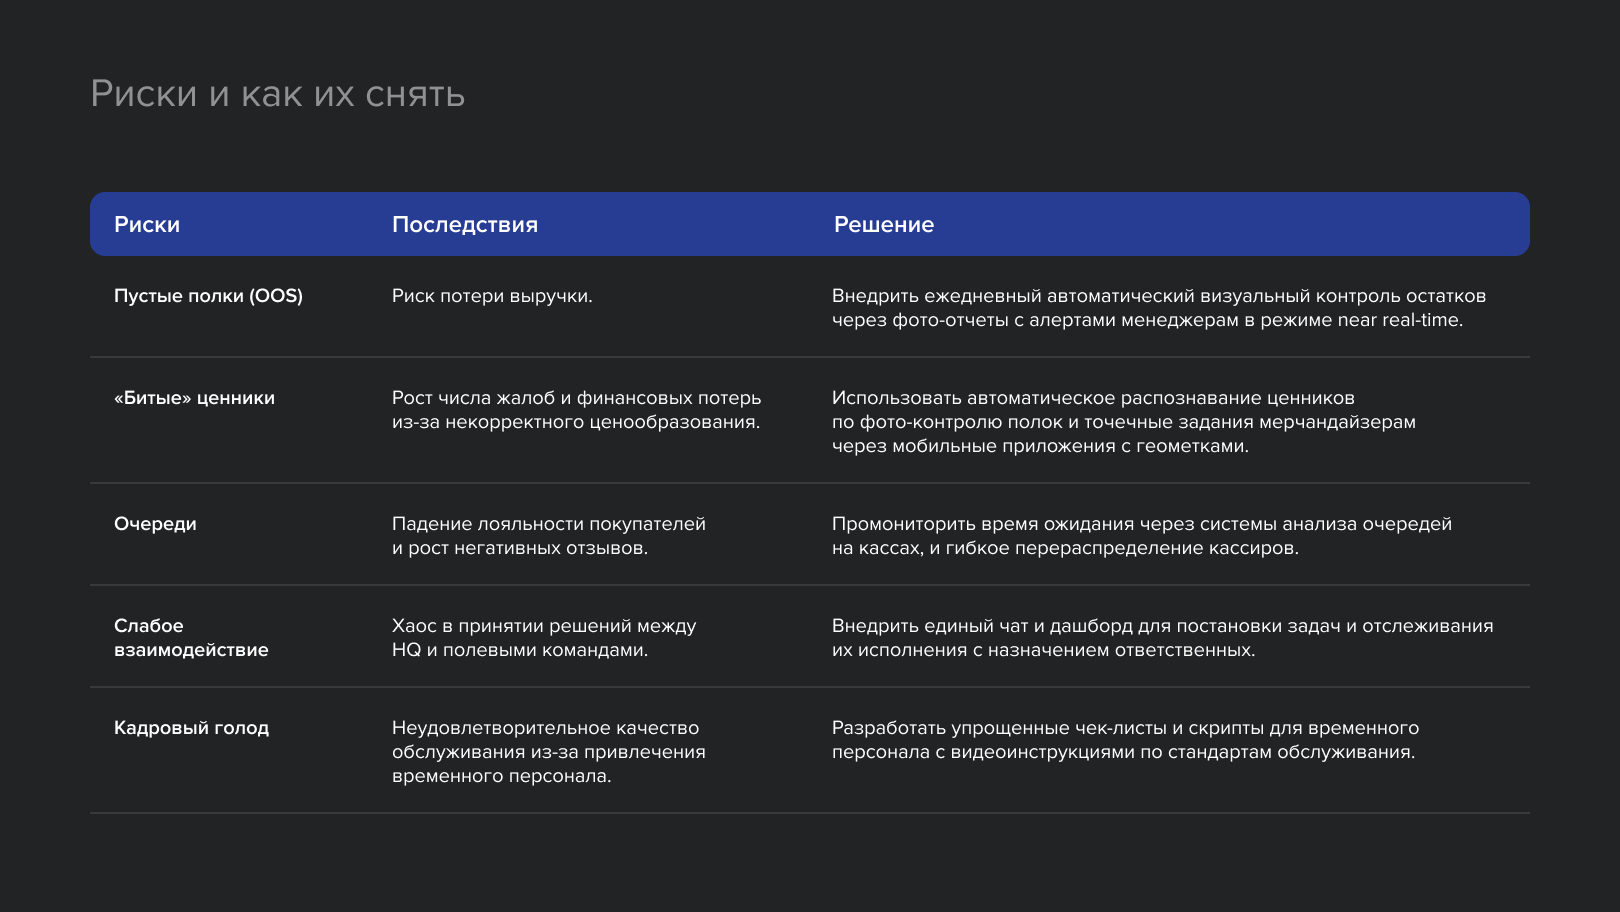Select the "Решение" column header
The width and height of the screenshot is (1620, 912).
pos(884,225)
